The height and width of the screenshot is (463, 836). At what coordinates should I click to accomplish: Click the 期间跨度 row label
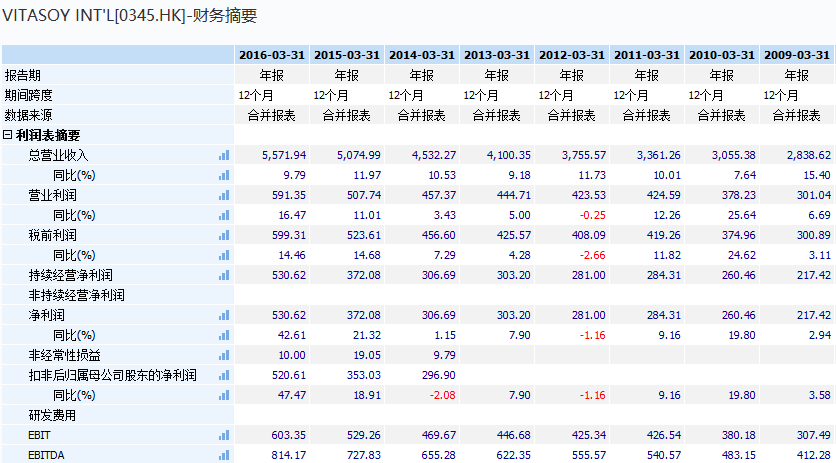(29, 95)
